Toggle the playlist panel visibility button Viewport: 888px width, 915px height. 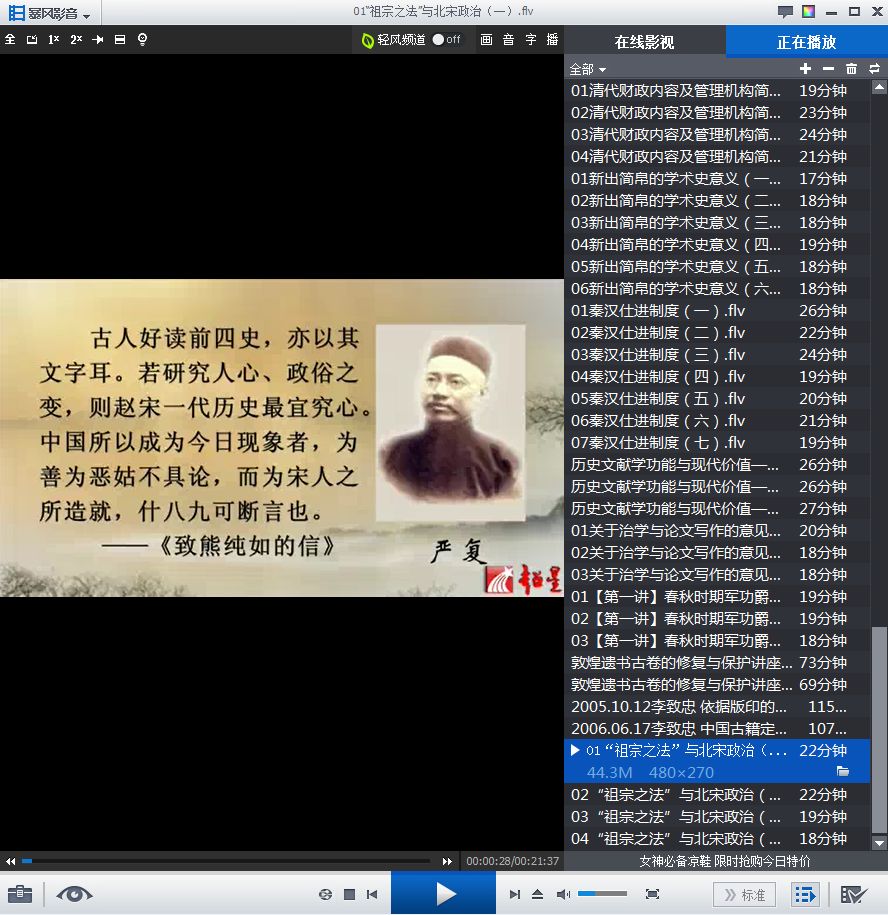(x=805, y=894)
